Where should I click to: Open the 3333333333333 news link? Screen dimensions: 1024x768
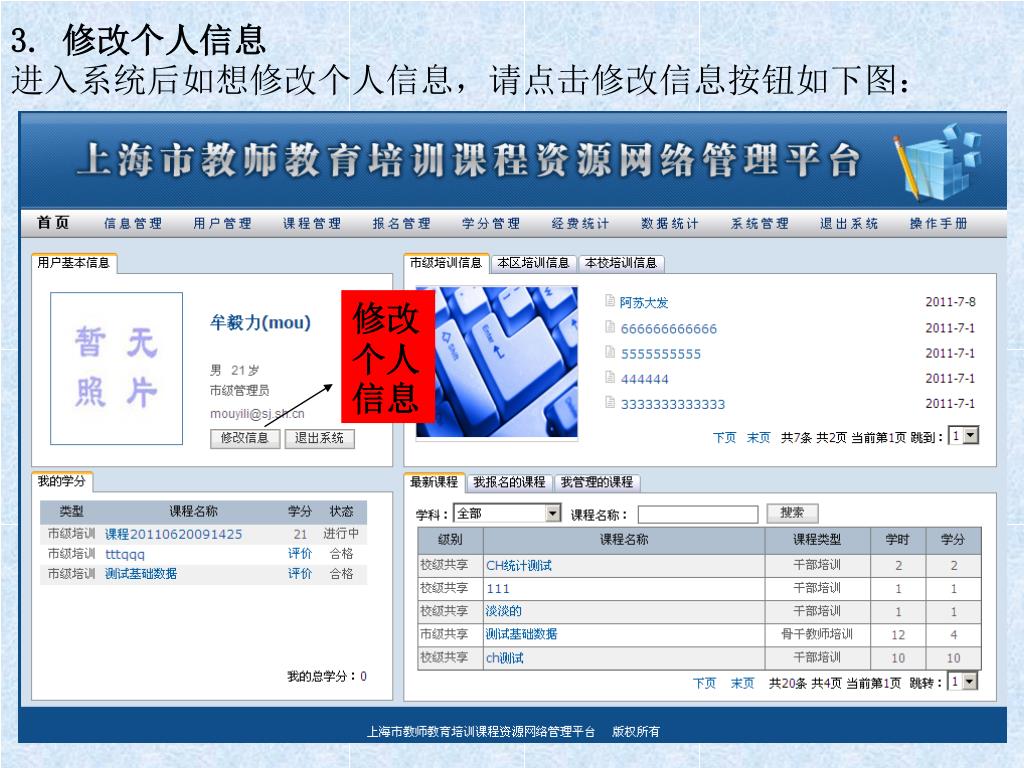coord(673,404)
